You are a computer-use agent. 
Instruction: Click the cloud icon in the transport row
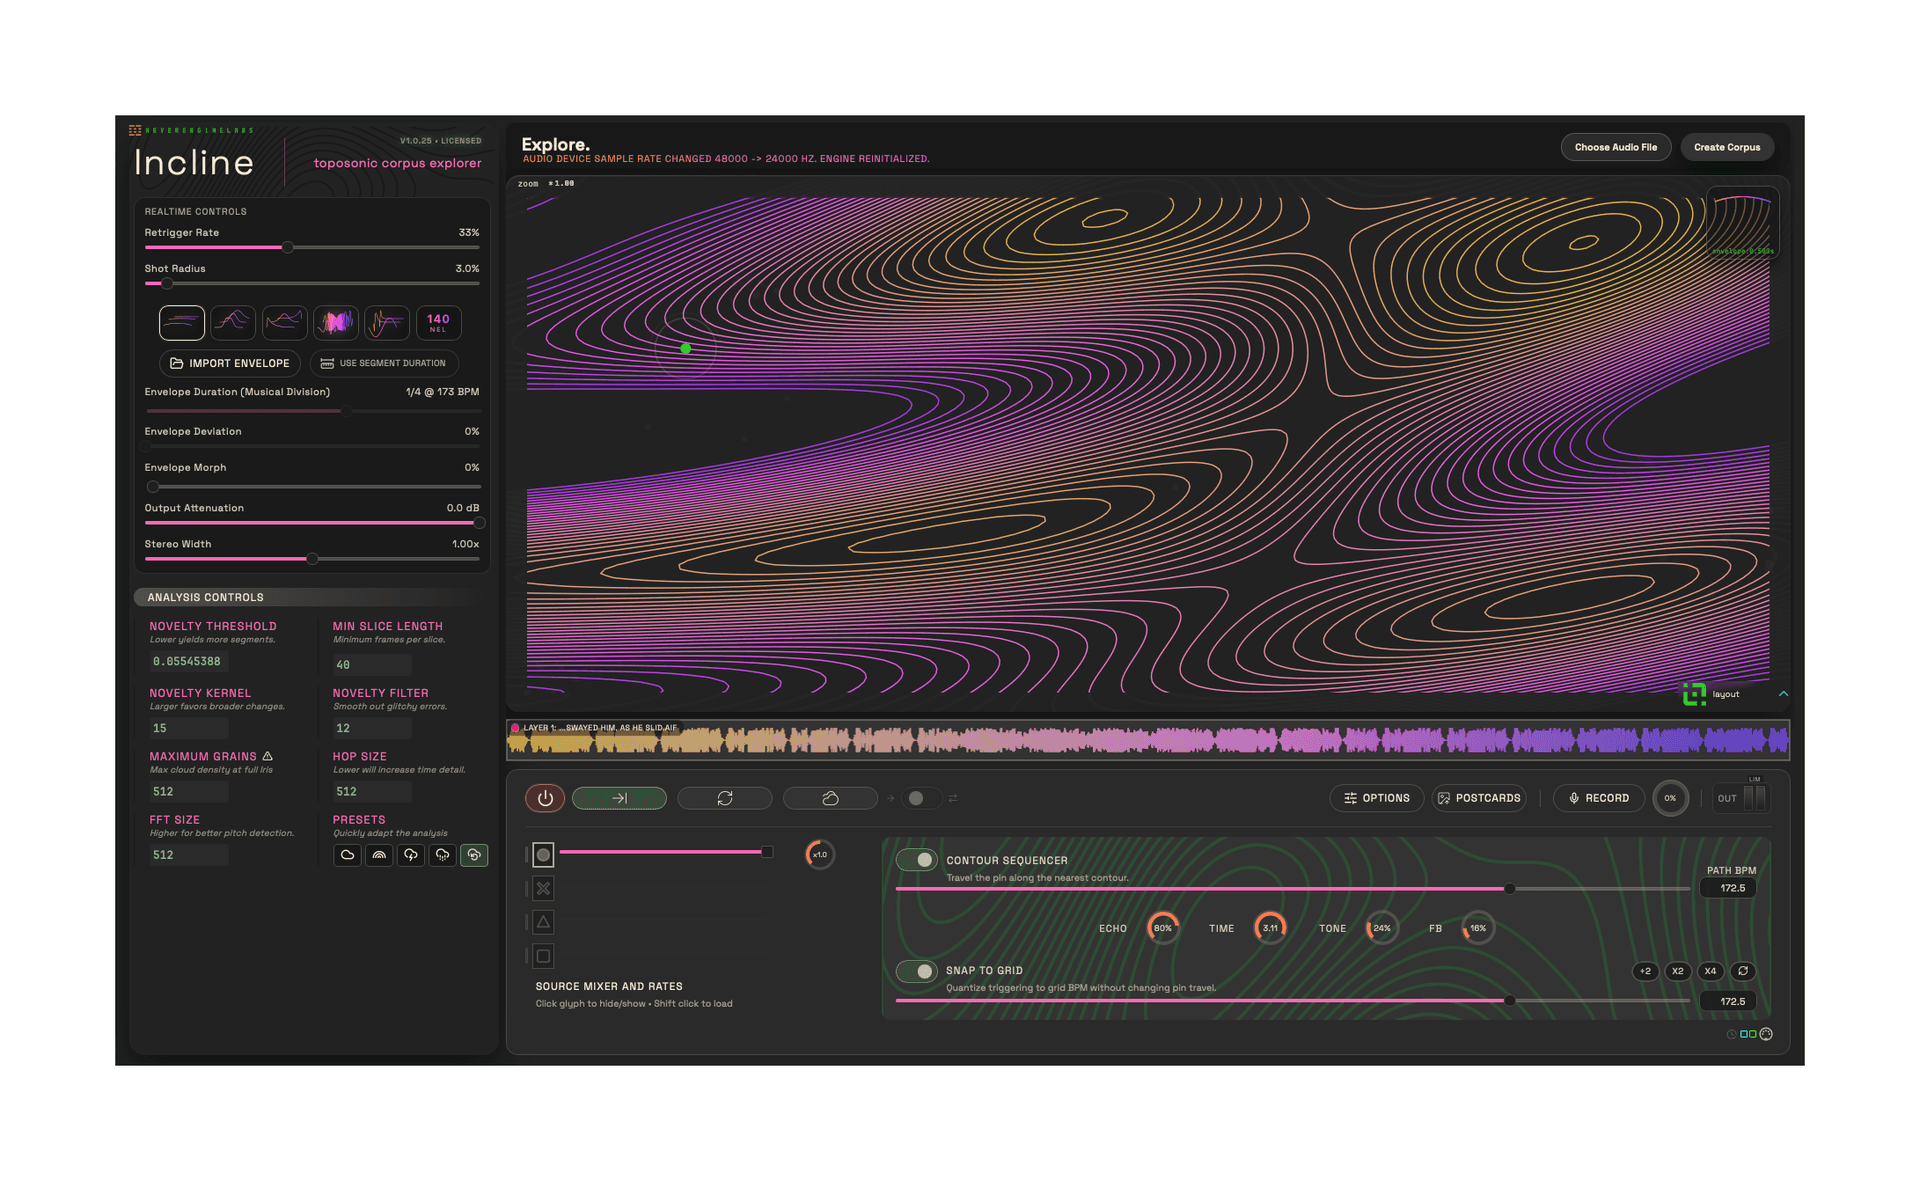point(830,798)
